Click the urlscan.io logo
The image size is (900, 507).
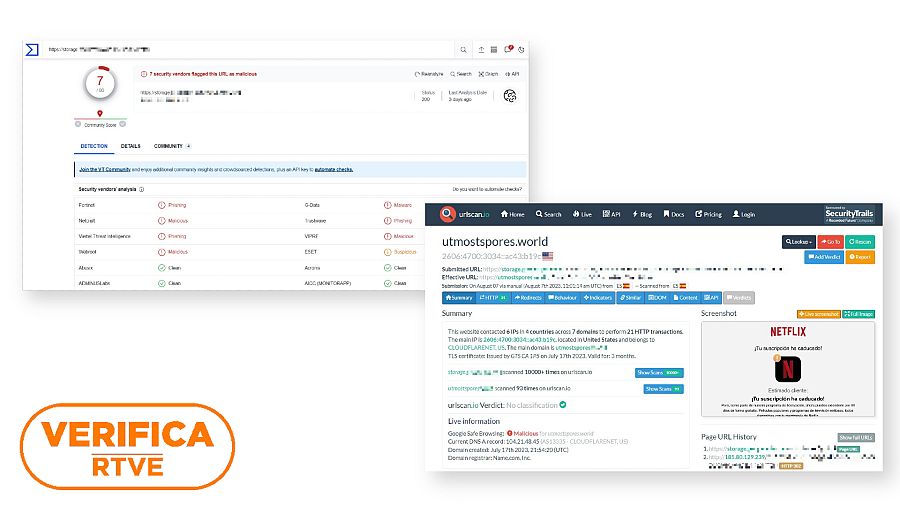pyautogui.click(x=464, y=214)
